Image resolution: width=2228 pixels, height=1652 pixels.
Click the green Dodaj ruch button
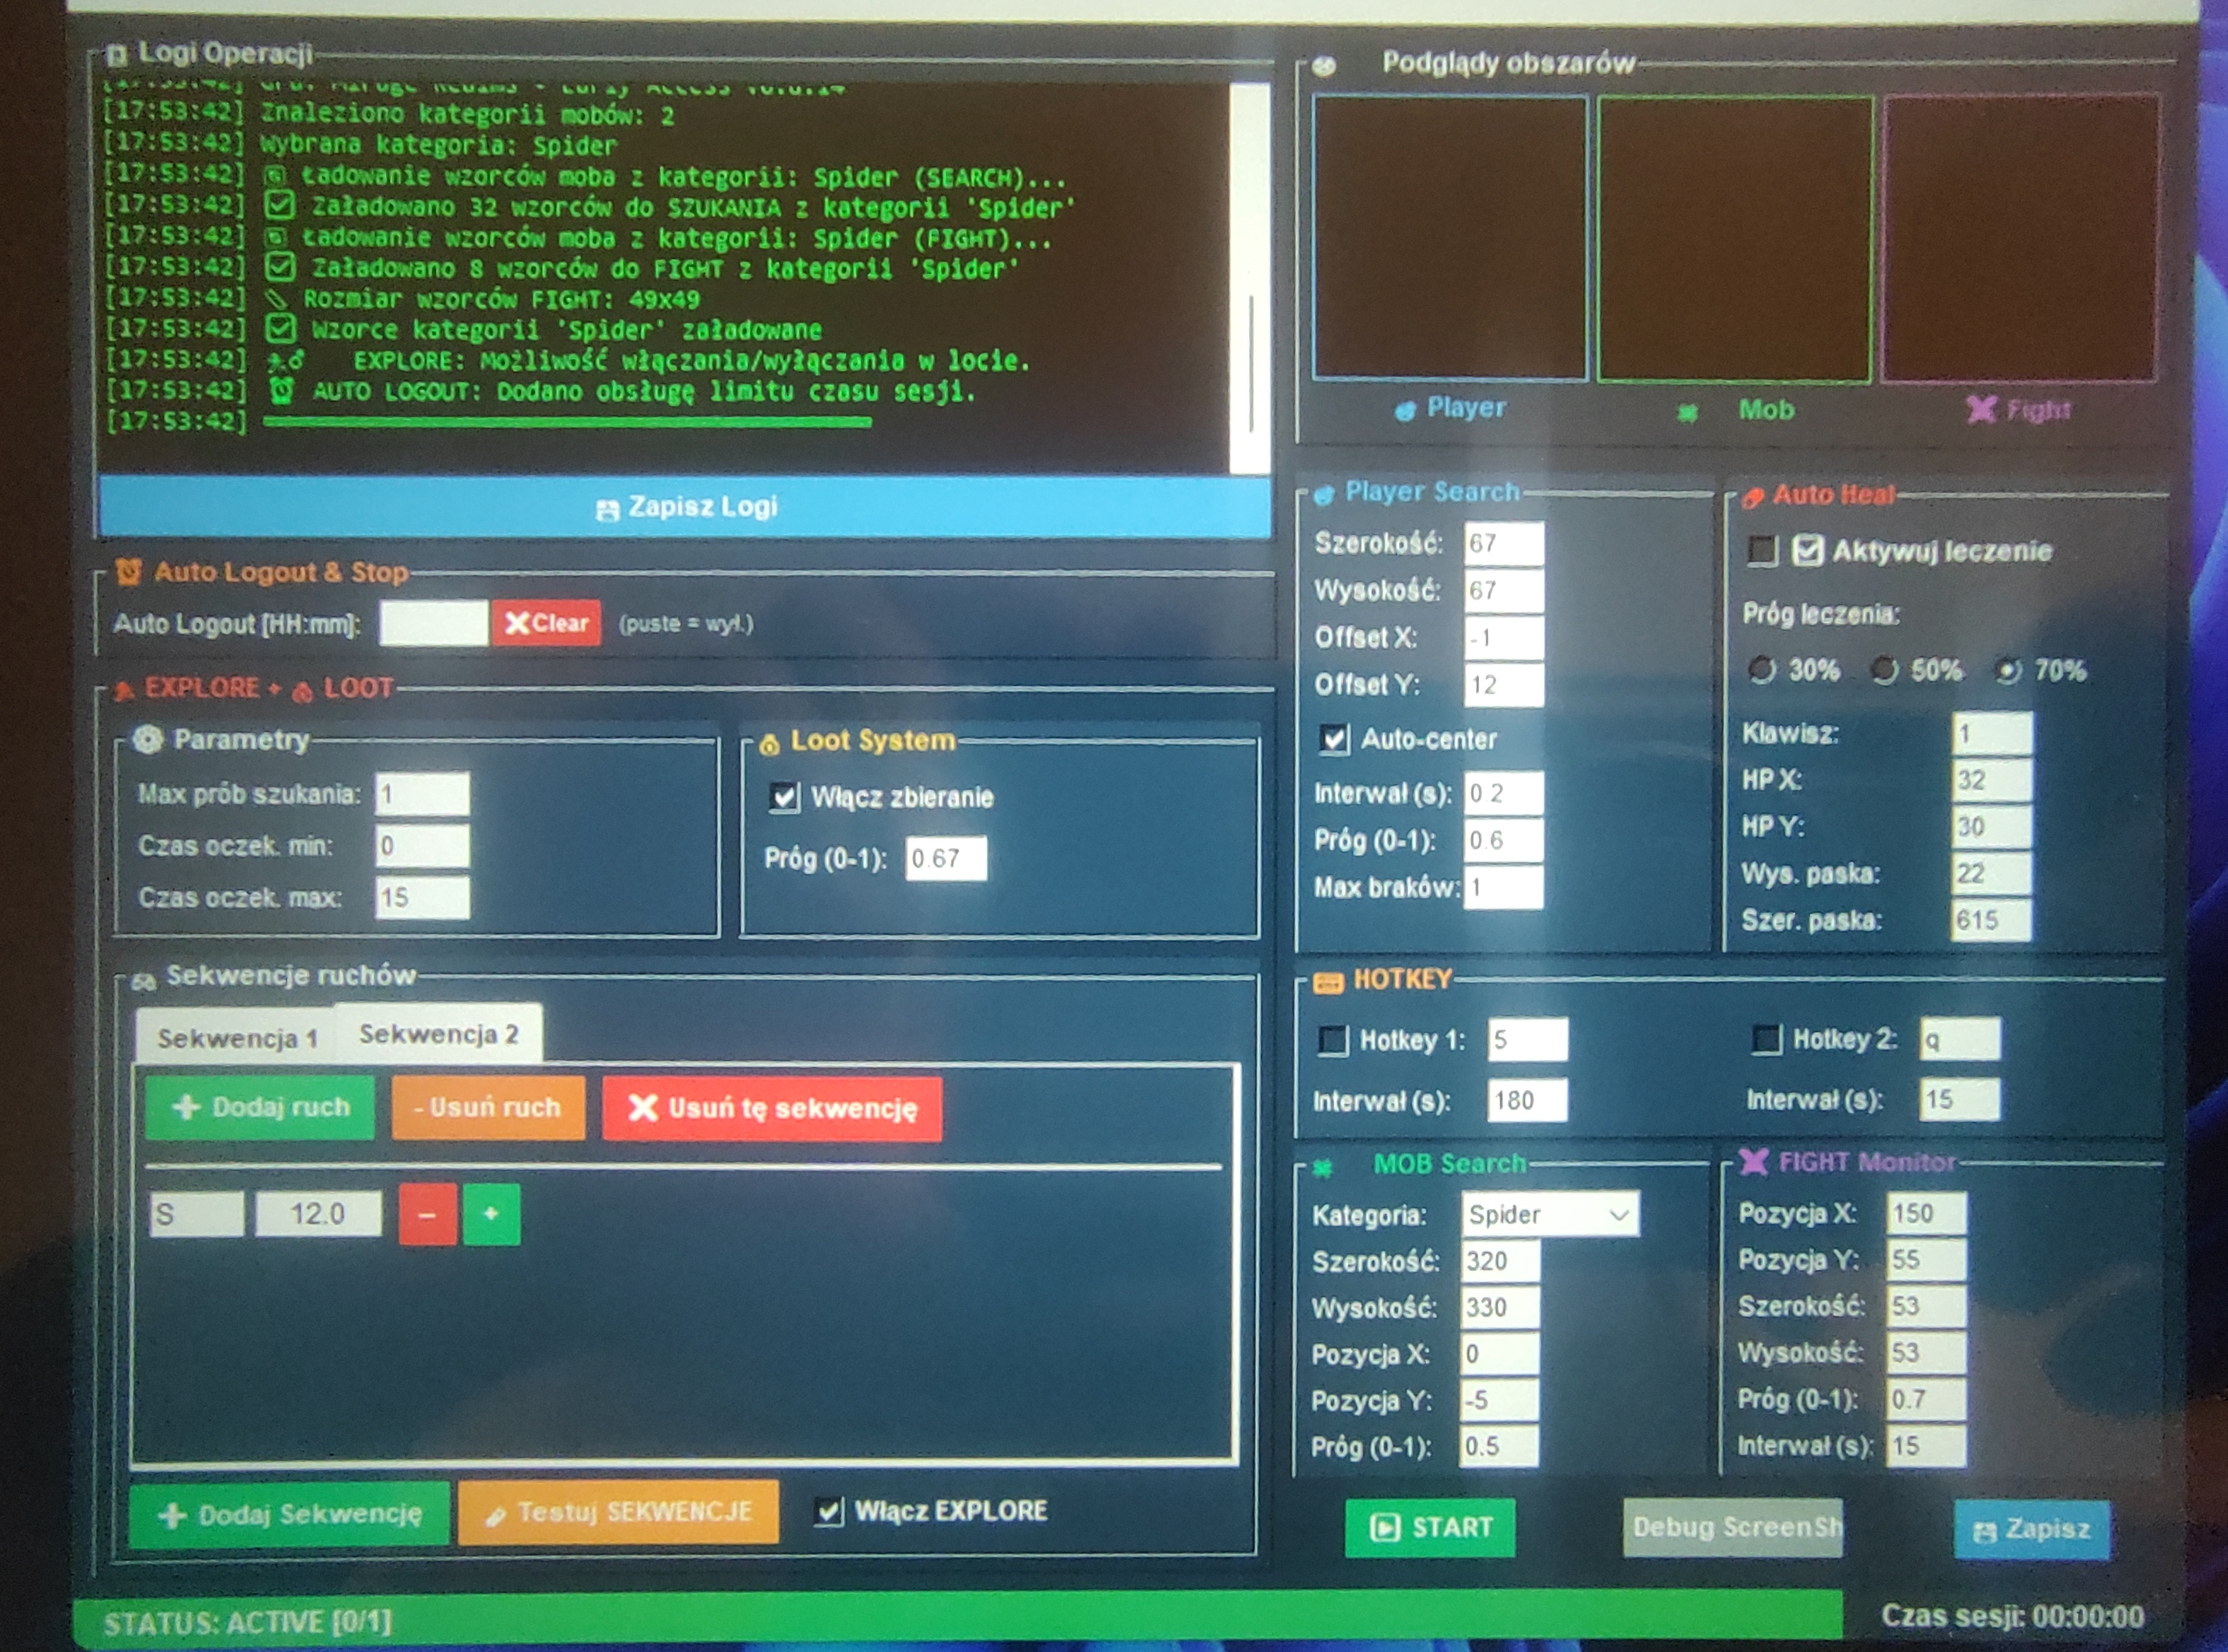(261, 1107)
